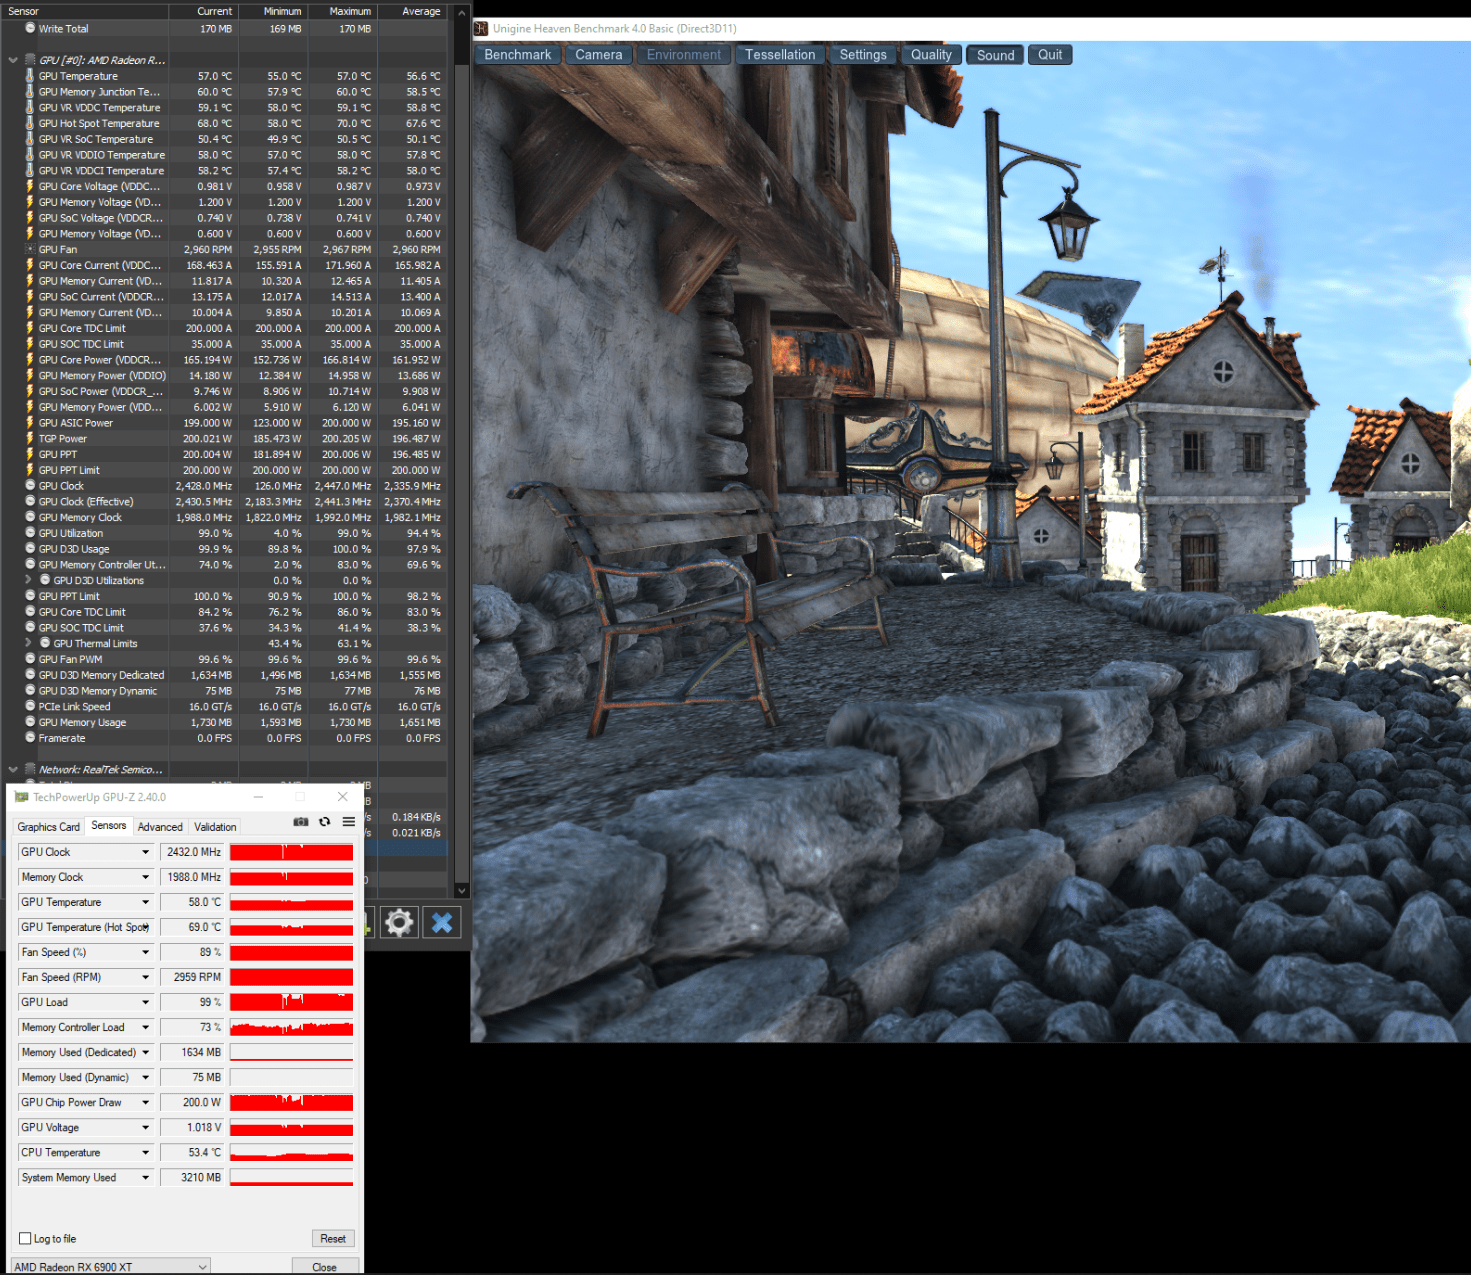Click the blue X close-sensors icon in HWiNFO

(x=442, y=922)
